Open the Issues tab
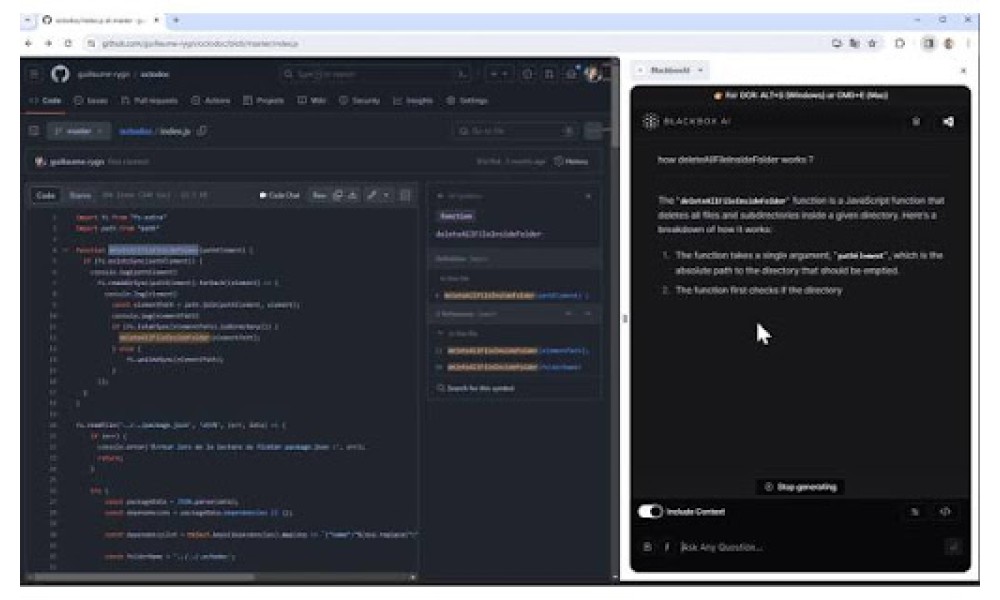Image resolution: width=1000 pixels, height=600 pixels. pyautogui.click(x=91, y=101)
